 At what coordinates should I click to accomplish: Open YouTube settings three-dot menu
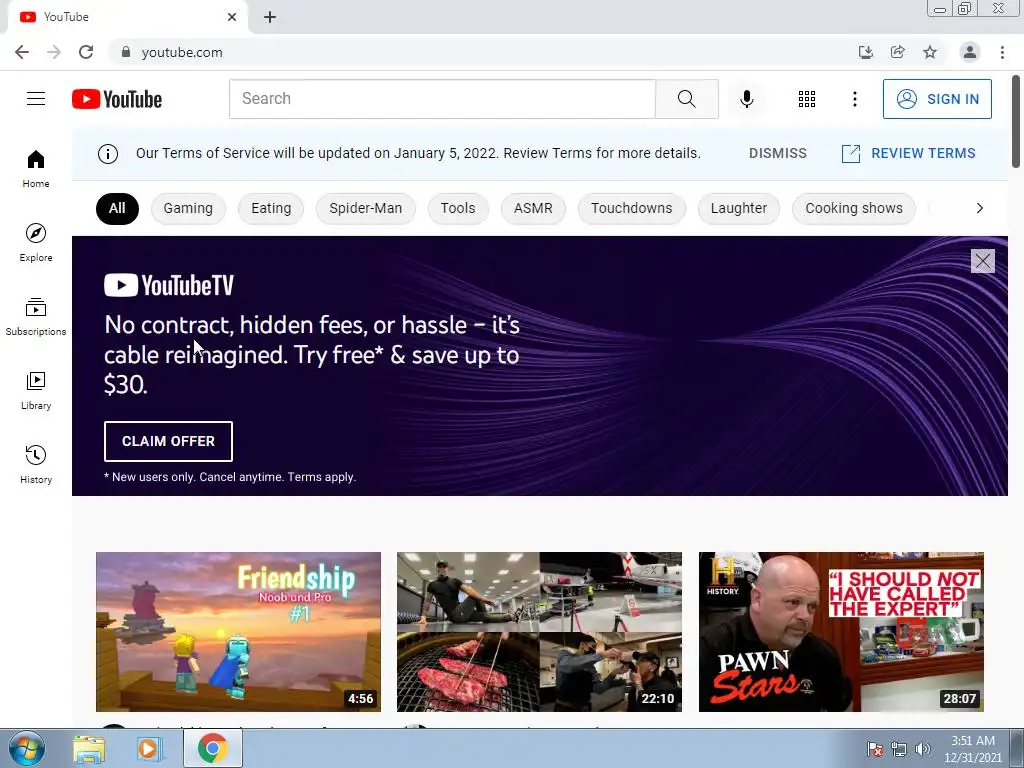(854, 99)
